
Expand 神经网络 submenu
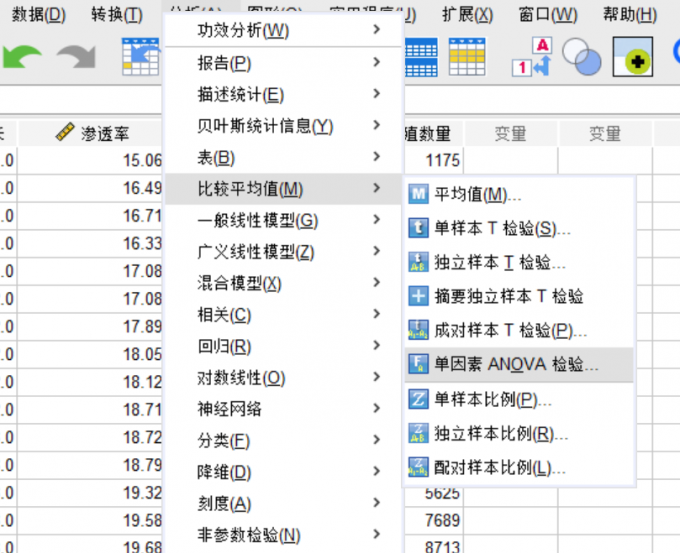(x=283, y=409)
